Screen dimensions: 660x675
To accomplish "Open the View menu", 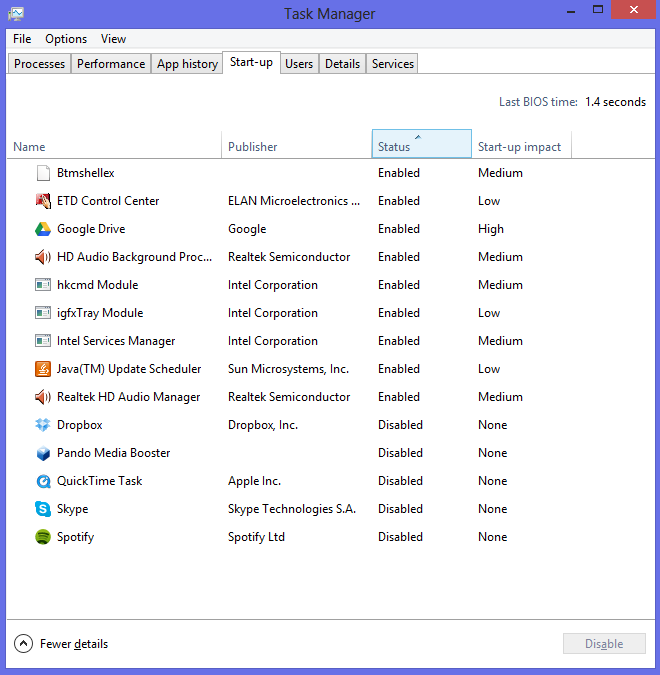I will pyautogui.click(x=113, y=39).
